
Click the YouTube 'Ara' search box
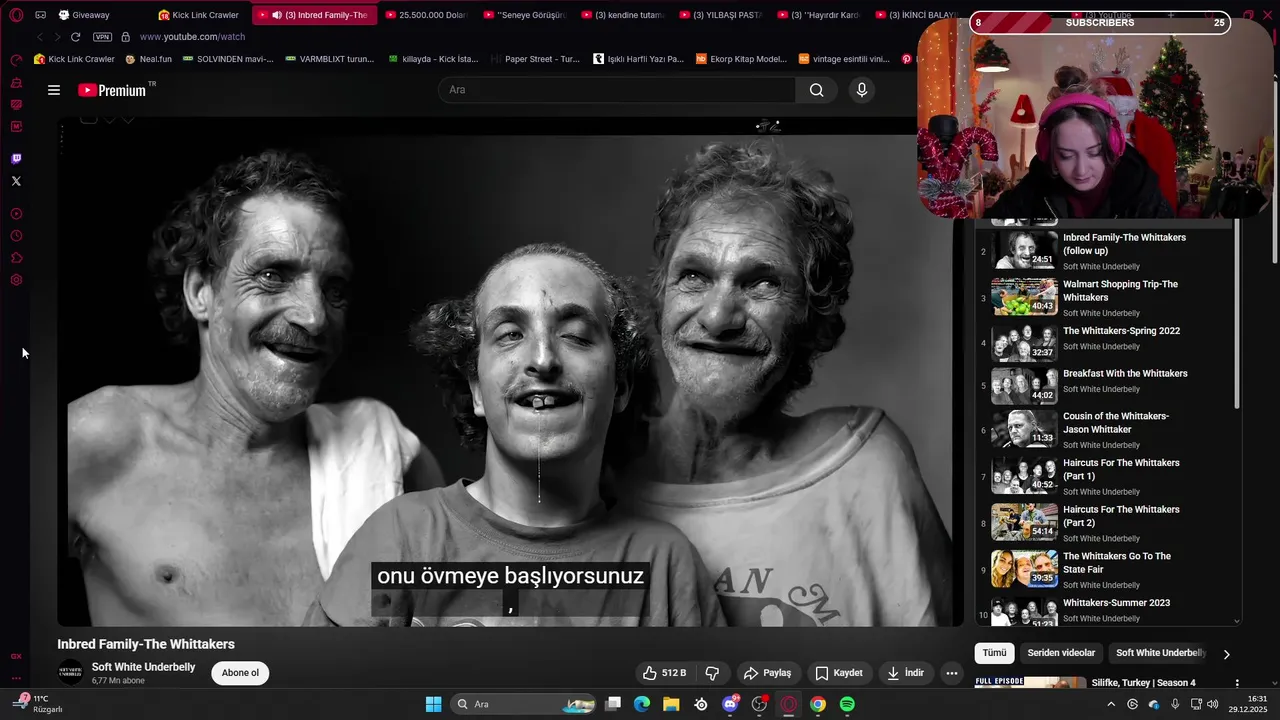coord(617,90)
